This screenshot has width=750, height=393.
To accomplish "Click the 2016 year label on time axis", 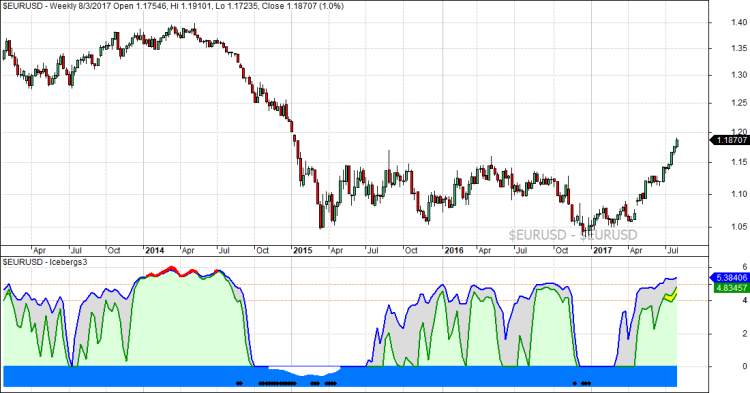I will point(454,251).
